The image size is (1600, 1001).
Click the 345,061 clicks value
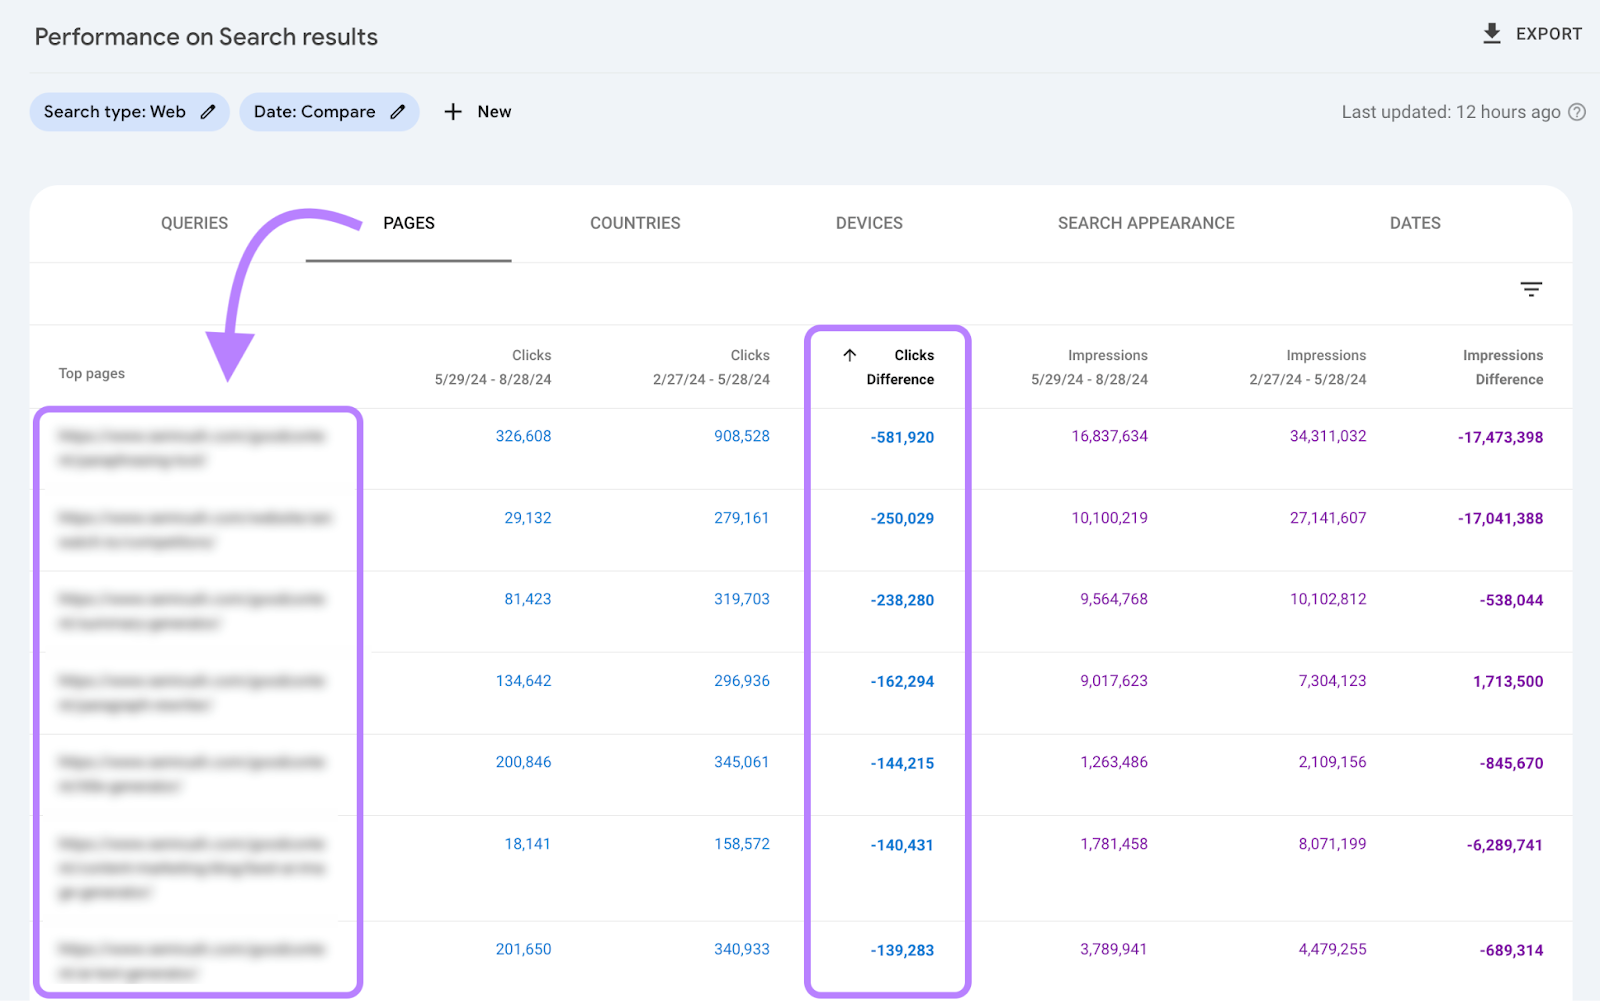pos(742,762)
